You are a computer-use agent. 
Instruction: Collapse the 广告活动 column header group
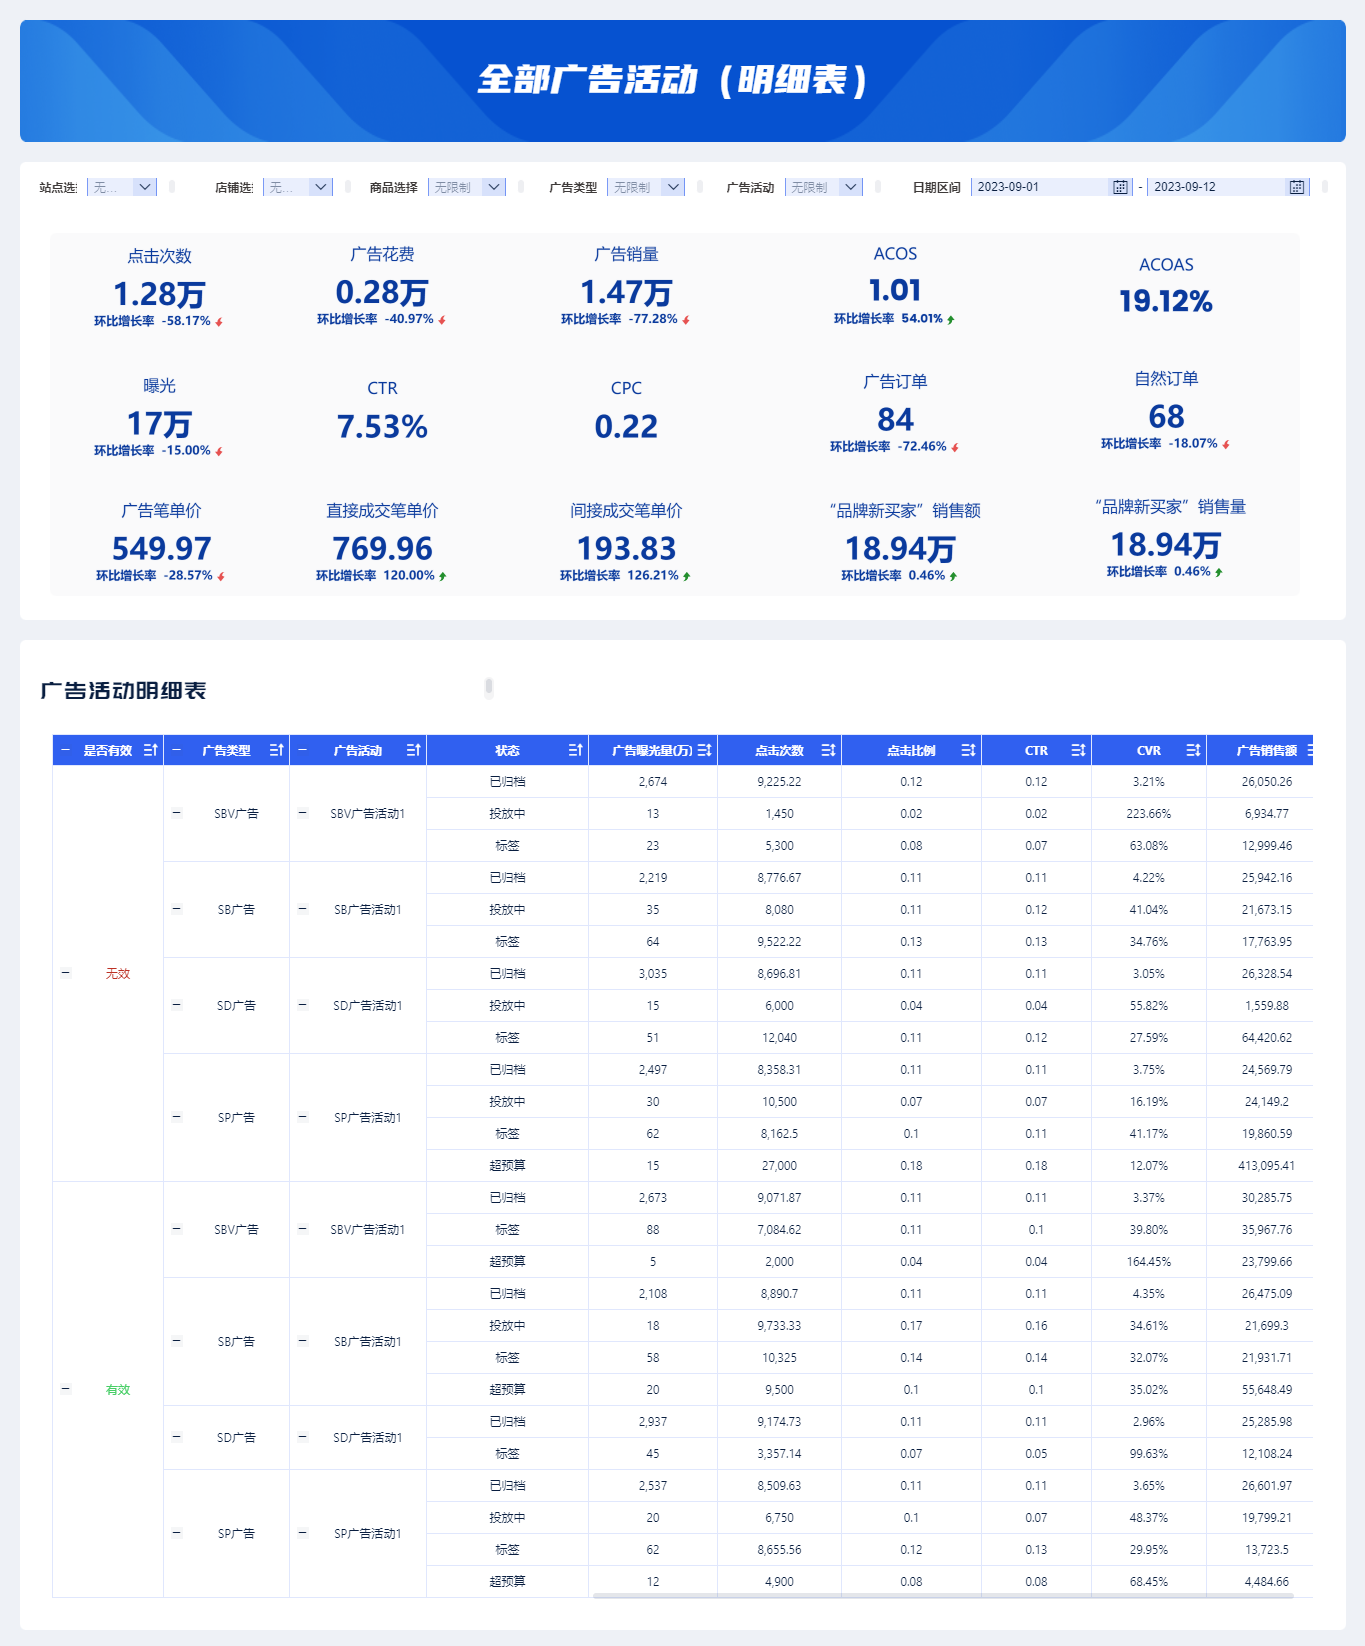(x=303, y=750)
